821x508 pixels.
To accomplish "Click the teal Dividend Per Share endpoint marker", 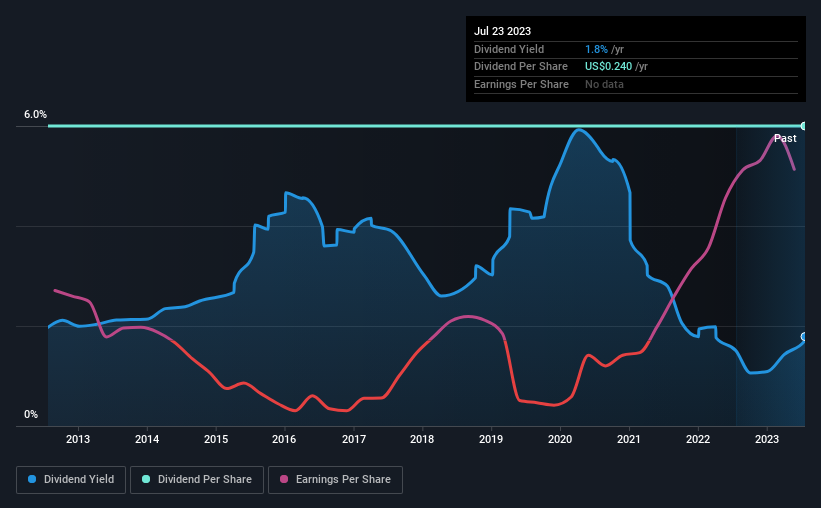I will [x=804, y=126].
